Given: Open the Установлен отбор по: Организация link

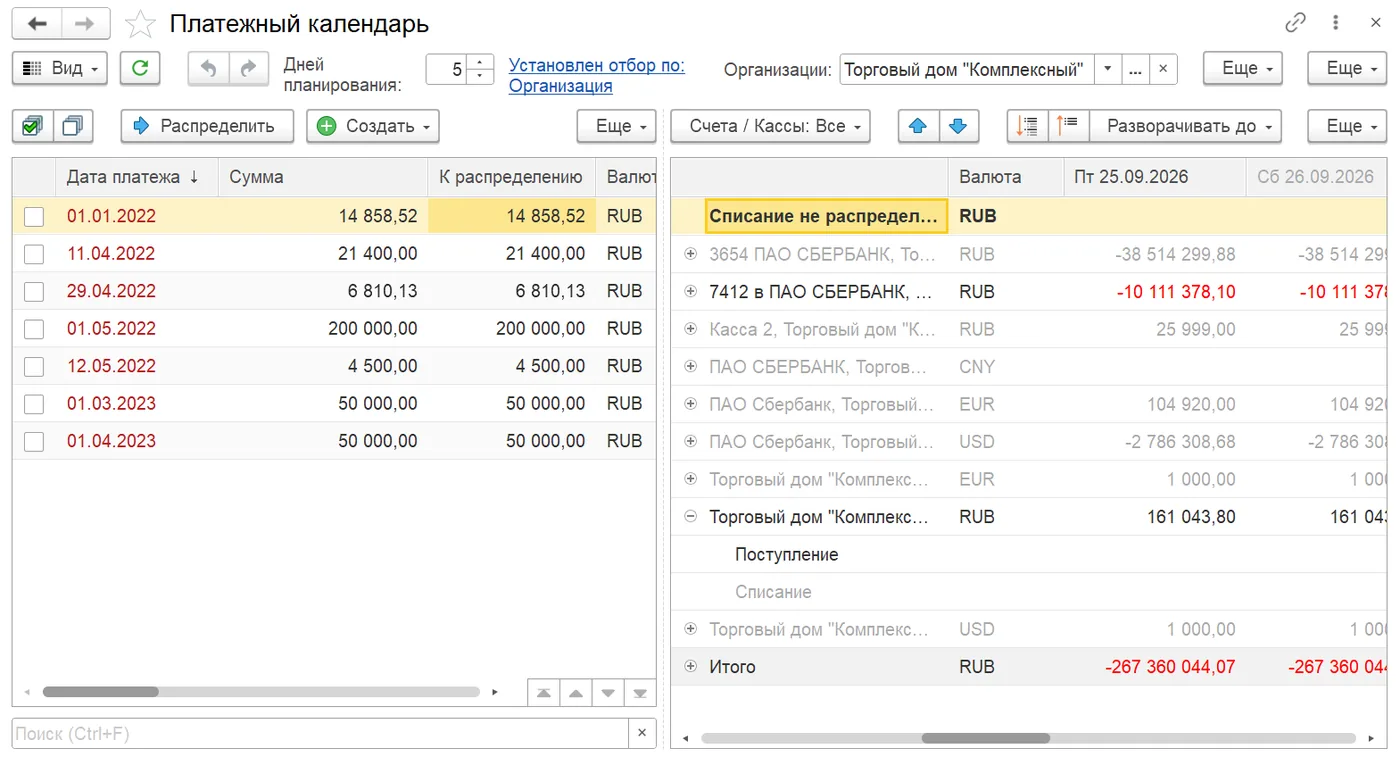Looking at the screenshot, I should [597, 76].
